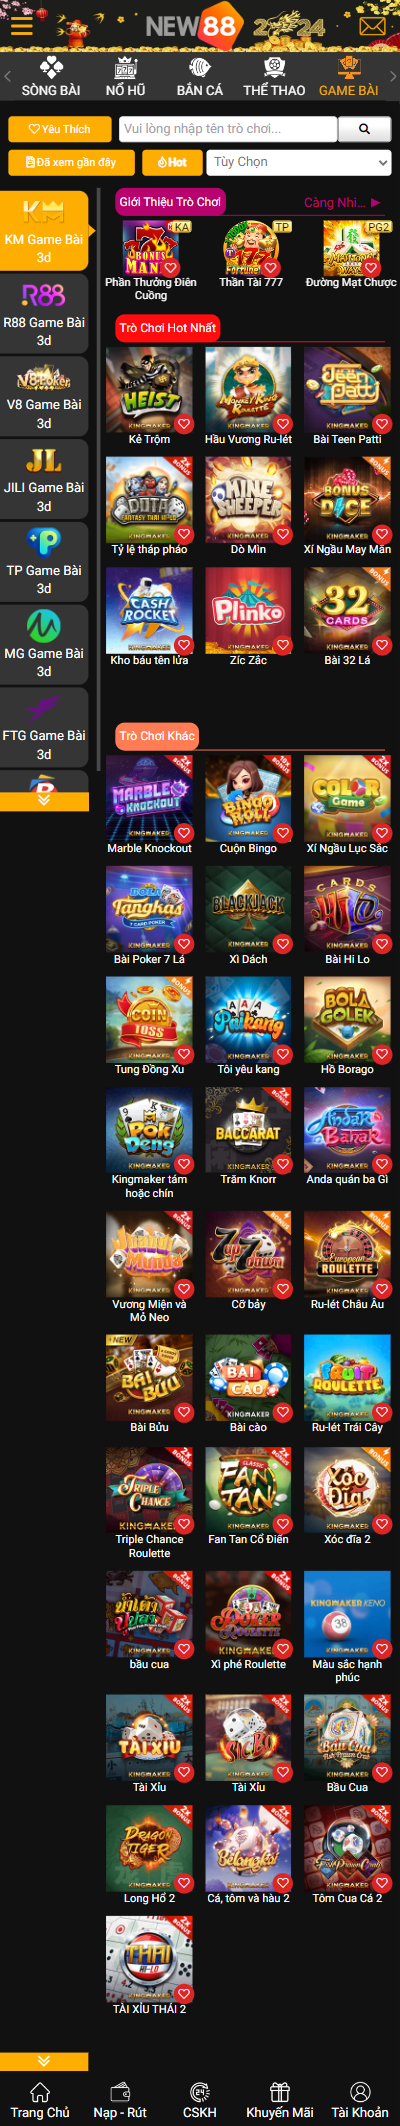Select JILI Game Bài 3d provider
Image resolution: width=400 pixels, height=2126 pixels.
point(44,480)
